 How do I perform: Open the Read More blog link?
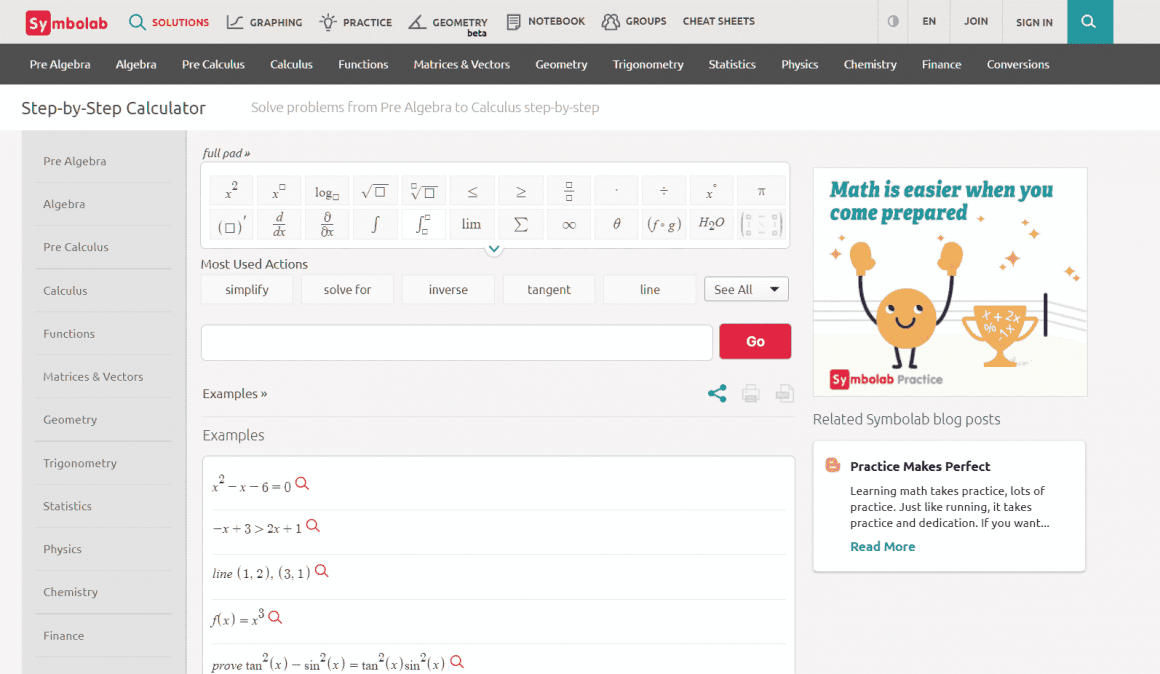(x=882, y=546)
